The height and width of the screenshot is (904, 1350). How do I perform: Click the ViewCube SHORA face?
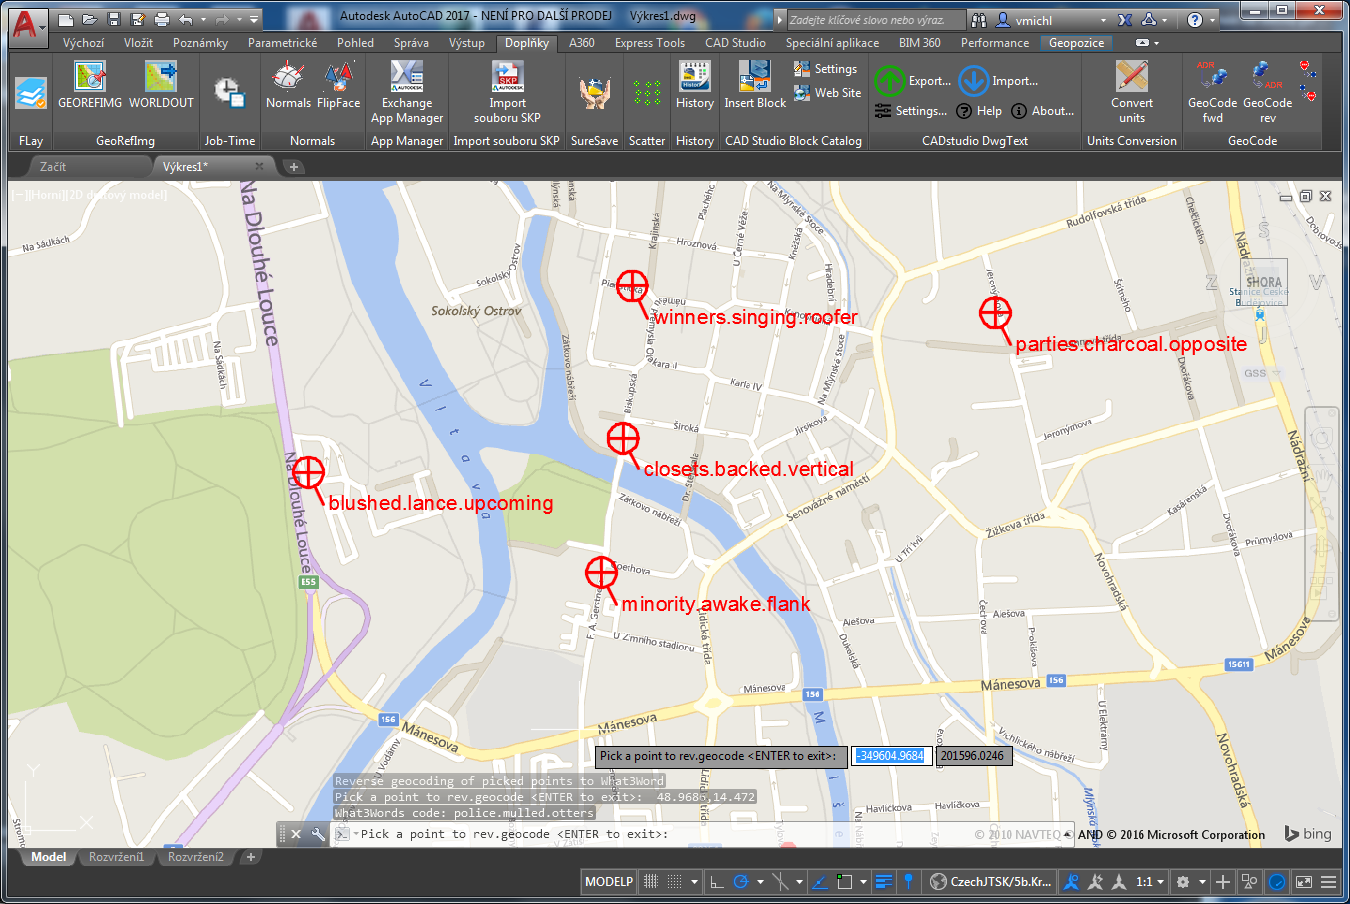(1264, 283)
